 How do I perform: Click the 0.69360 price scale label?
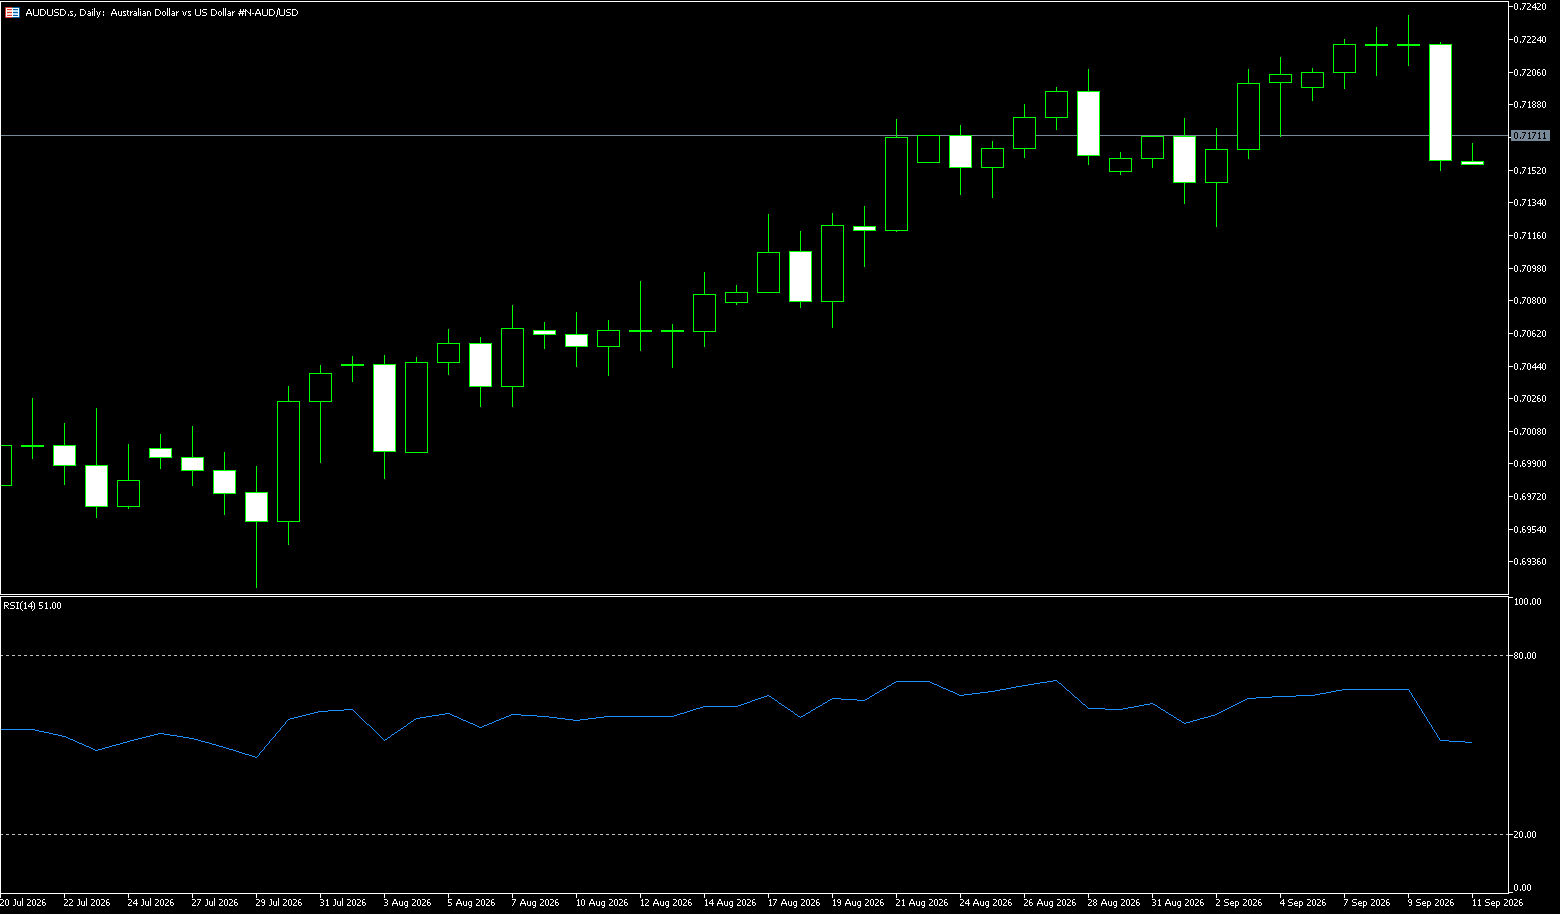pyautogui.click(x=1531, y=562)
